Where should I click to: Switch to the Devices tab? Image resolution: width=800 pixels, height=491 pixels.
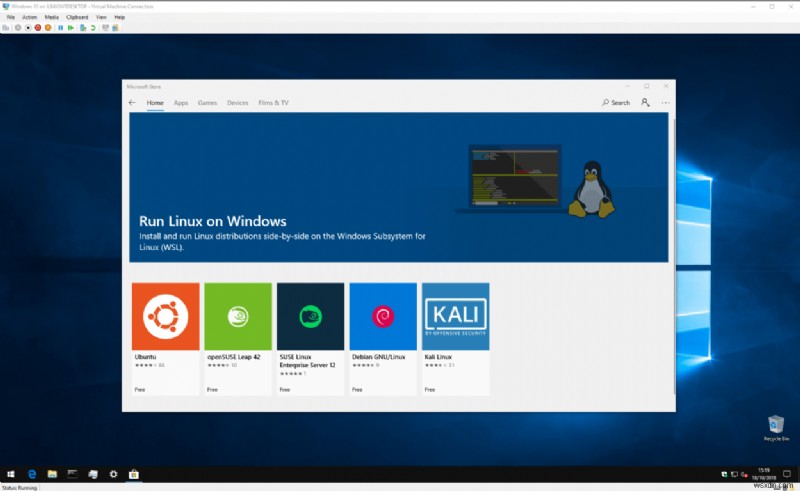pos(237,103)
